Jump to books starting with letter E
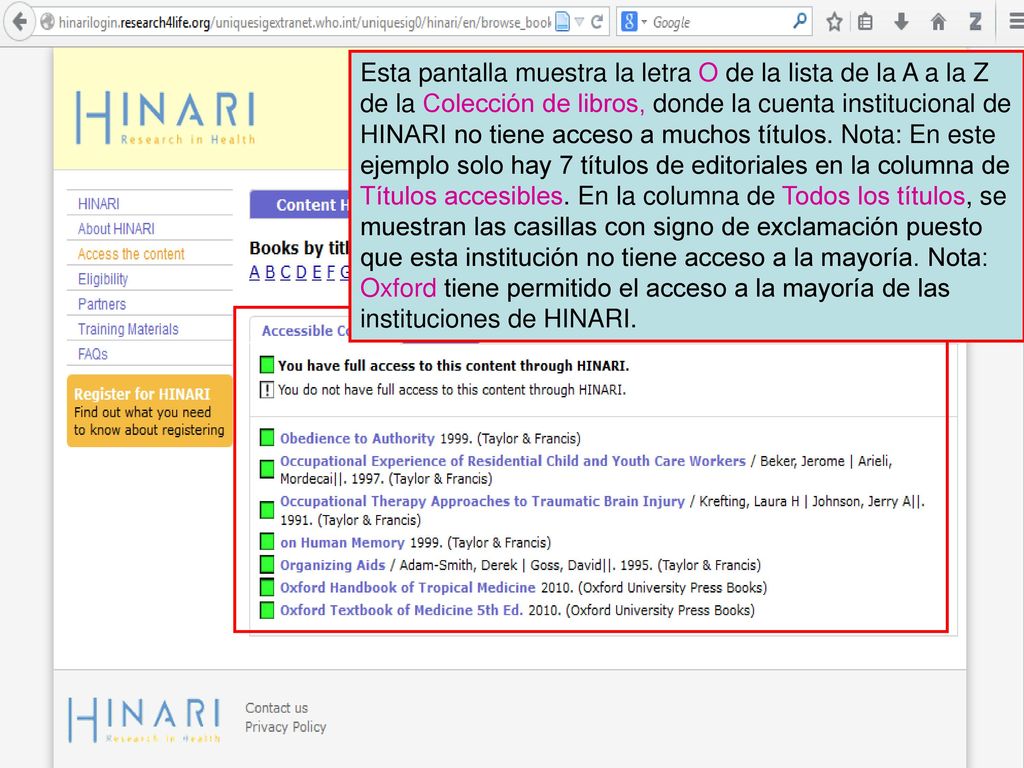The width and height of the screenshot is (1024, 768). [x=317, y=272]
